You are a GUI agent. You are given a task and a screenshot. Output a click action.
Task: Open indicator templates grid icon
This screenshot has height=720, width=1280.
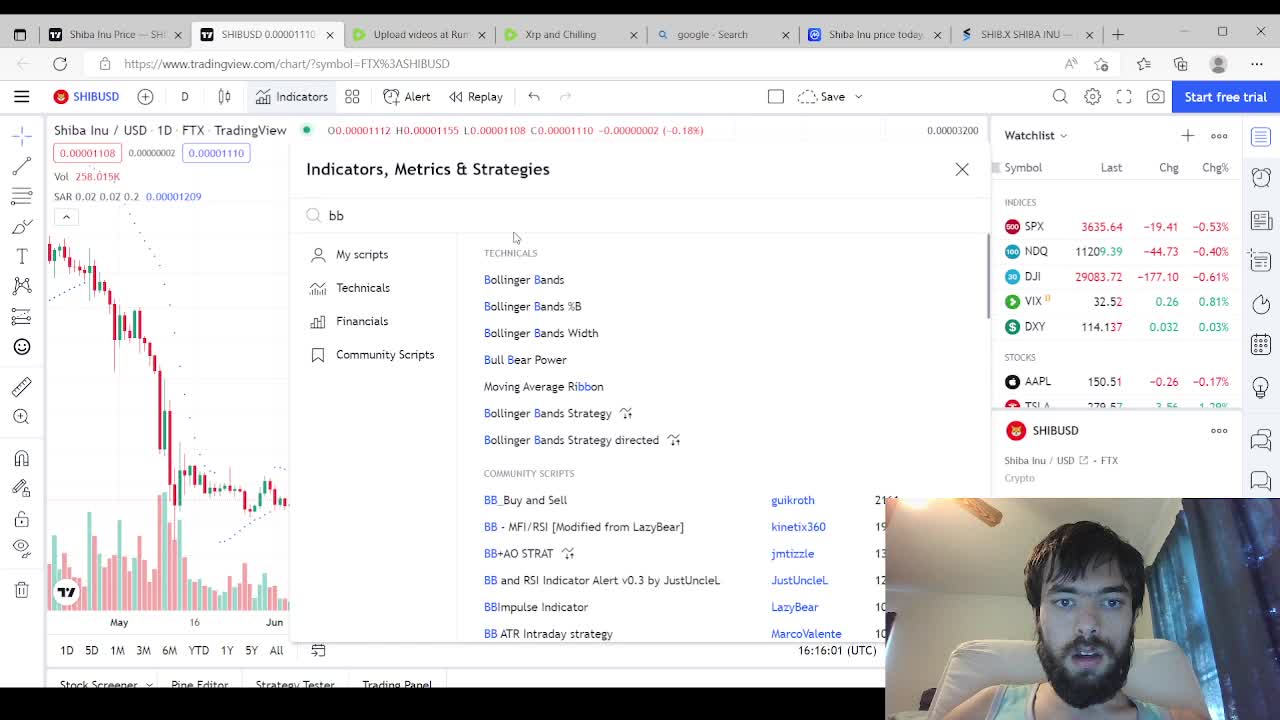click(352, 97)
